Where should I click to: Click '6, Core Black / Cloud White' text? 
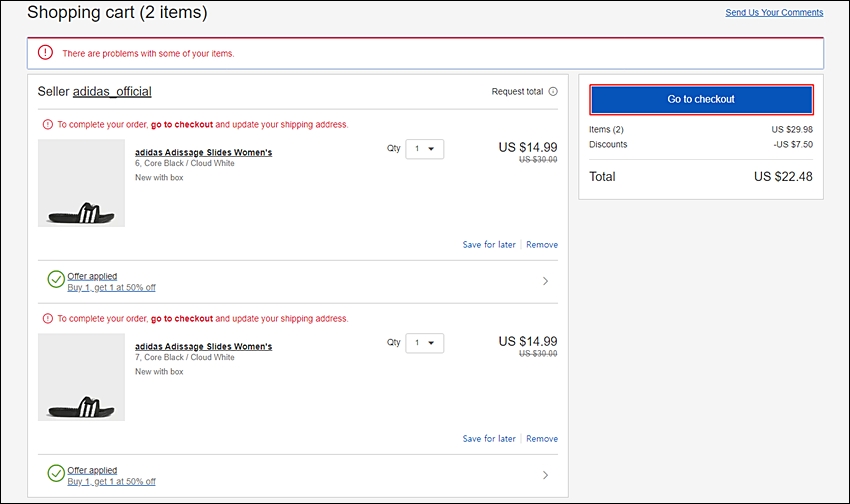(185, 163)
